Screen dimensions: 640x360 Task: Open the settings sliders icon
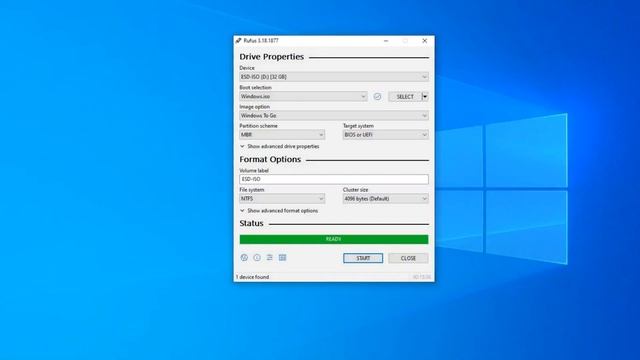[x=269, y=258]
